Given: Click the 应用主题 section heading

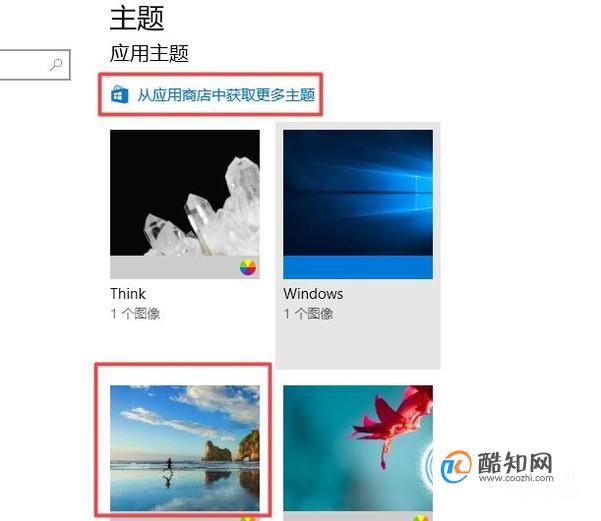Looking at the screenshot, I should (x=149, y=53).
